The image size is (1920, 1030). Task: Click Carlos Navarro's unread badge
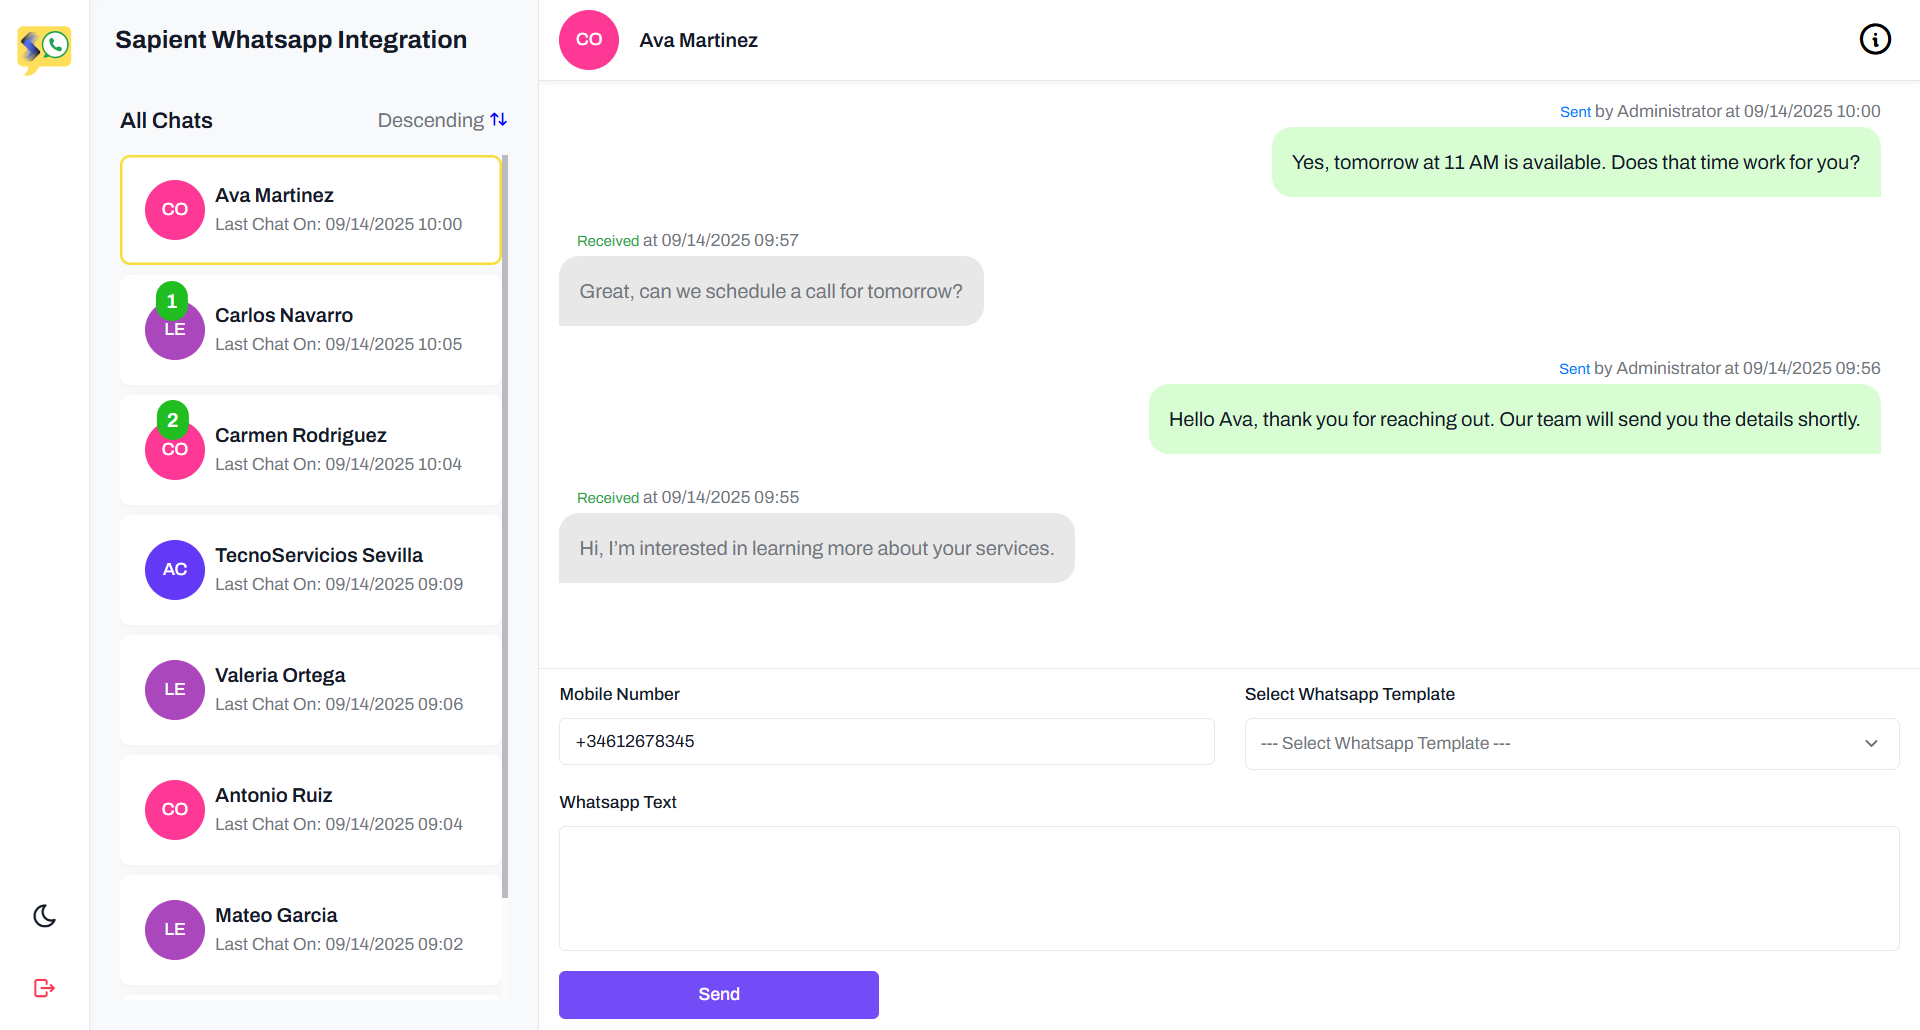click(172, 300)
